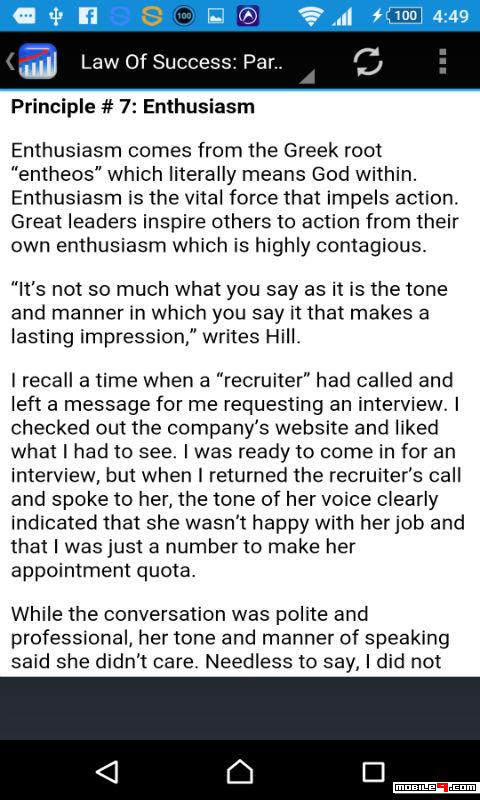This screenshot has height=800, width=480.
Task: Tap the Facebook notification icon
Action: pos(88,17)
